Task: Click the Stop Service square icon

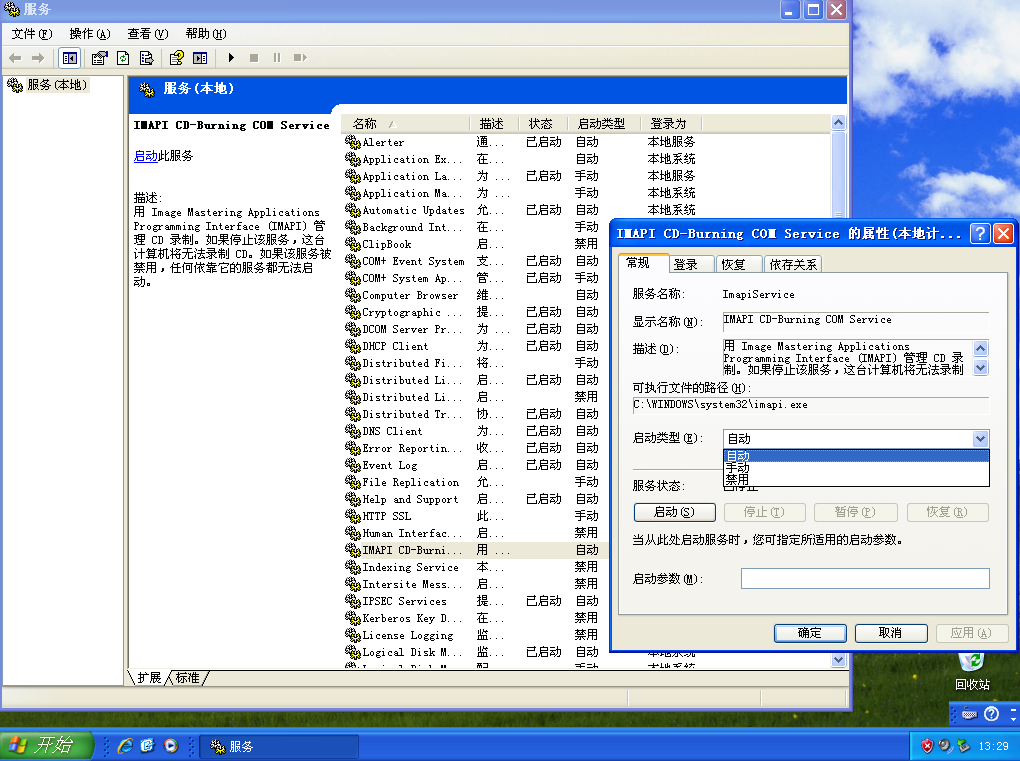Action: click(x=254, y=58)
